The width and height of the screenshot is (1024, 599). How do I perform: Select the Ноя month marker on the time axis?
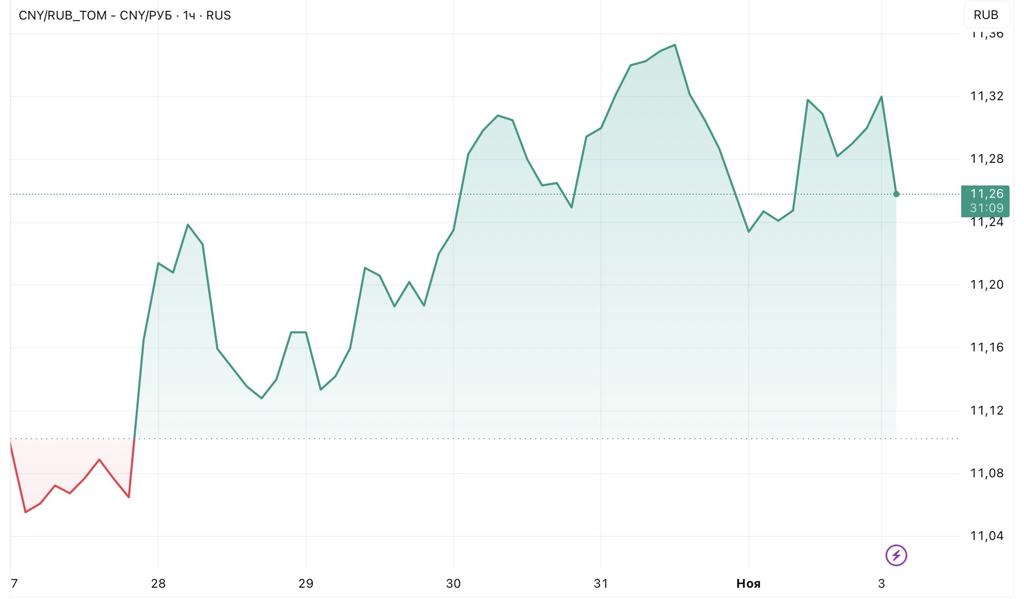pos(748,583)
